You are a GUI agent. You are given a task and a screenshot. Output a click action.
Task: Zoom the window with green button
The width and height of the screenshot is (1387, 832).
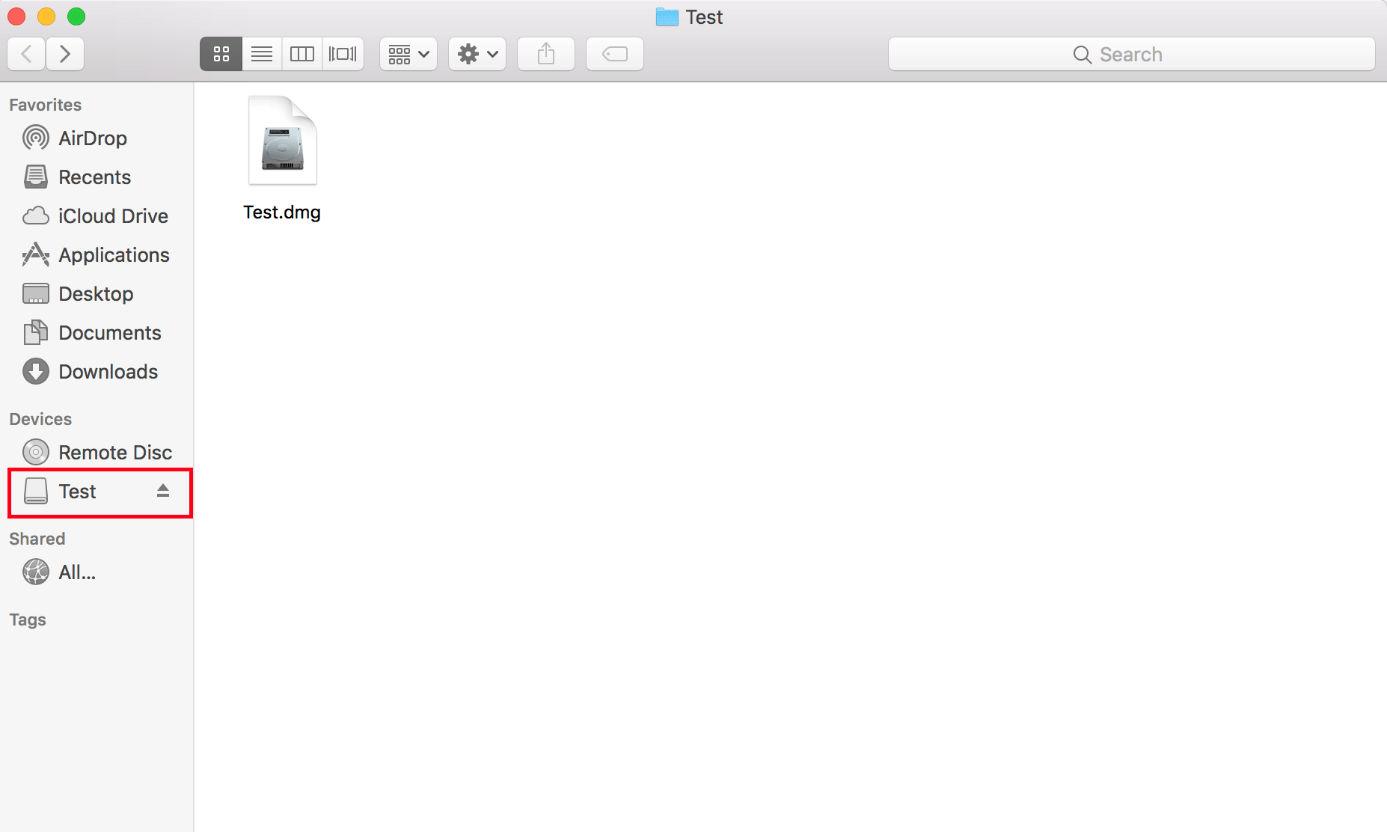(x=76, y=16)
